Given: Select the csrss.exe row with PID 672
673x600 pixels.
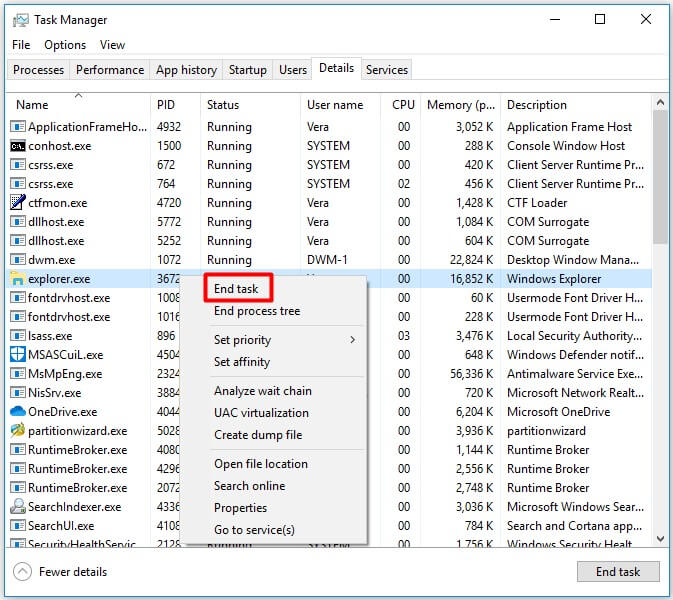Looking at the screenshot, I should tap(330, 165).
